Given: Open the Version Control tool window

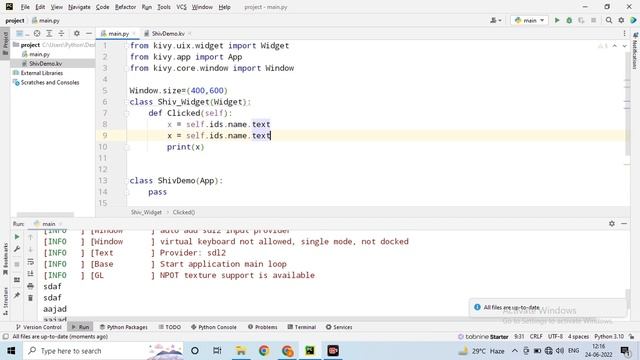Looking at the screenshot, I should (38, 327).
